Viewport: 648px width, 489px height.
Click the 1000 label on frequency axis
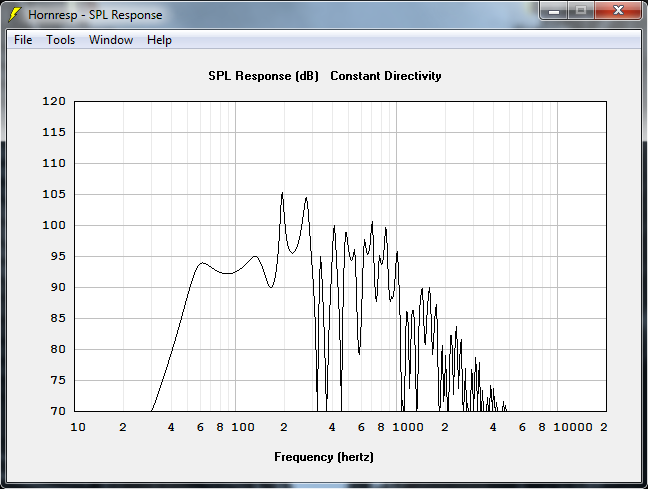(407, 427)
